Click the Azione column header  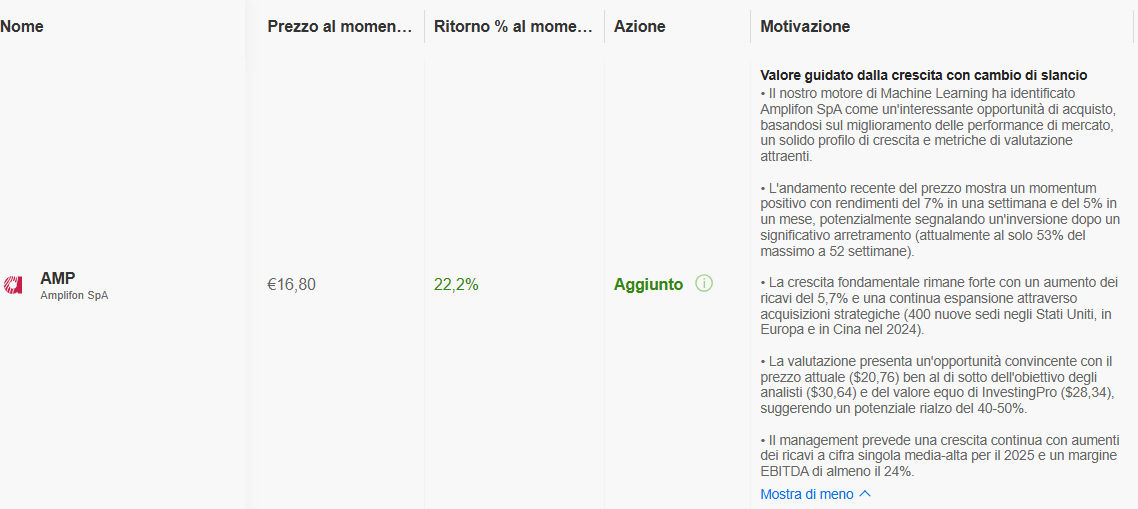[x=639, y=27]
